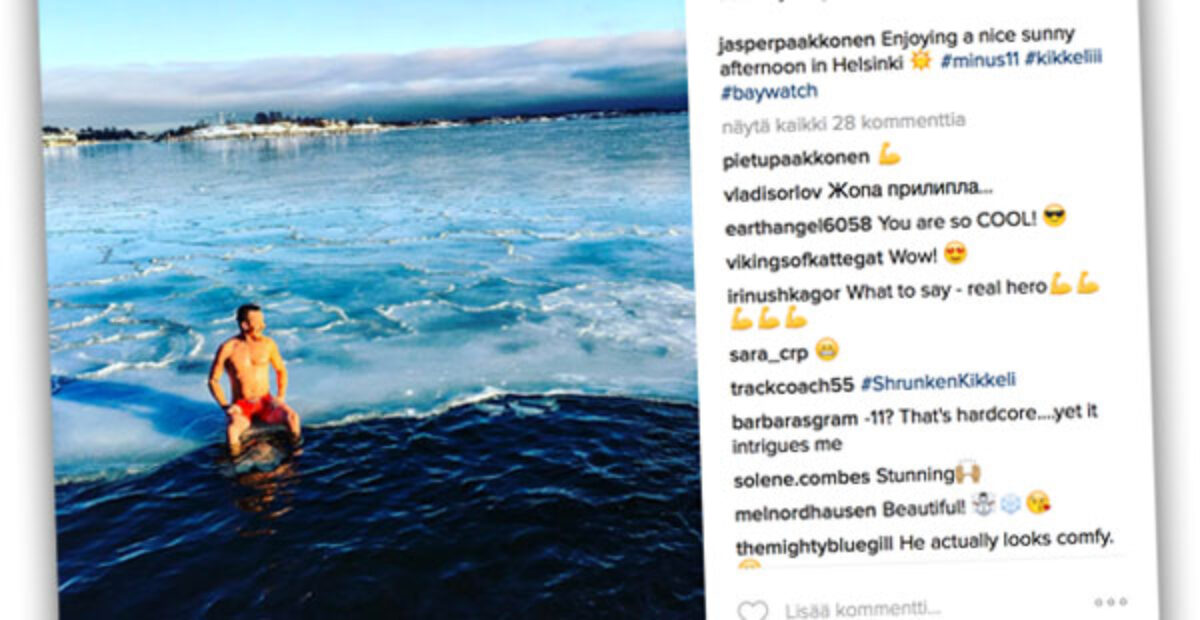Open the three-dots more options menu

point(1110,602)
